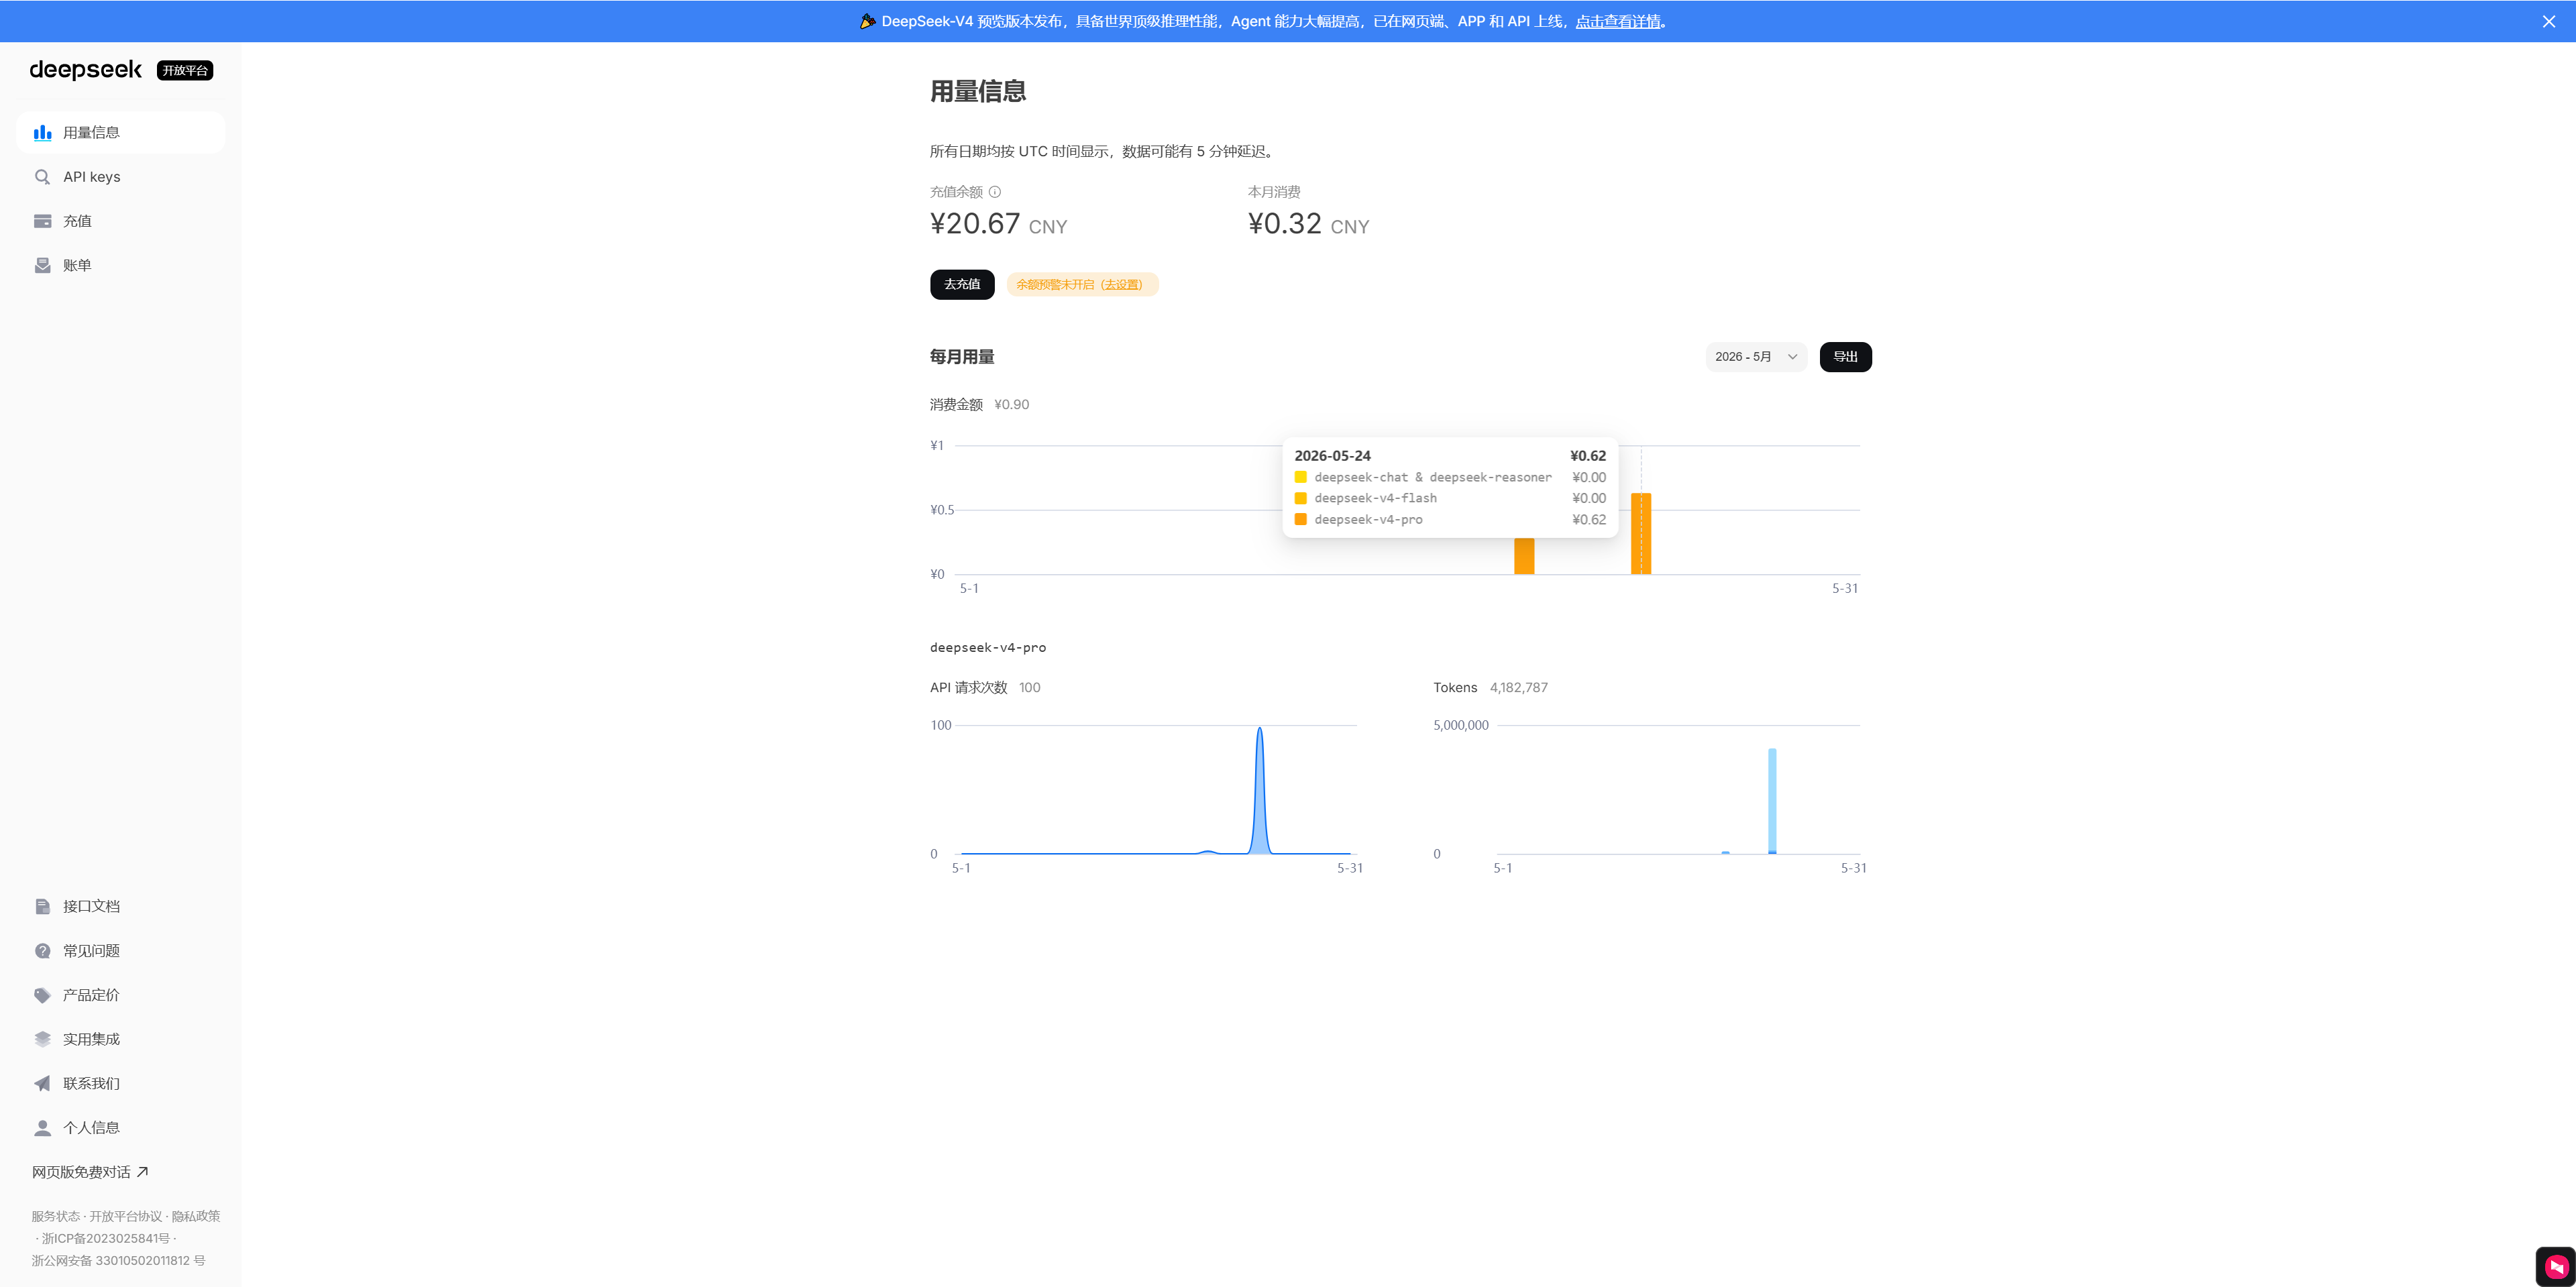Open the 隐私政策 footer link
This screenshot has height=1287, width=2576.
[x=195, y=1216]
